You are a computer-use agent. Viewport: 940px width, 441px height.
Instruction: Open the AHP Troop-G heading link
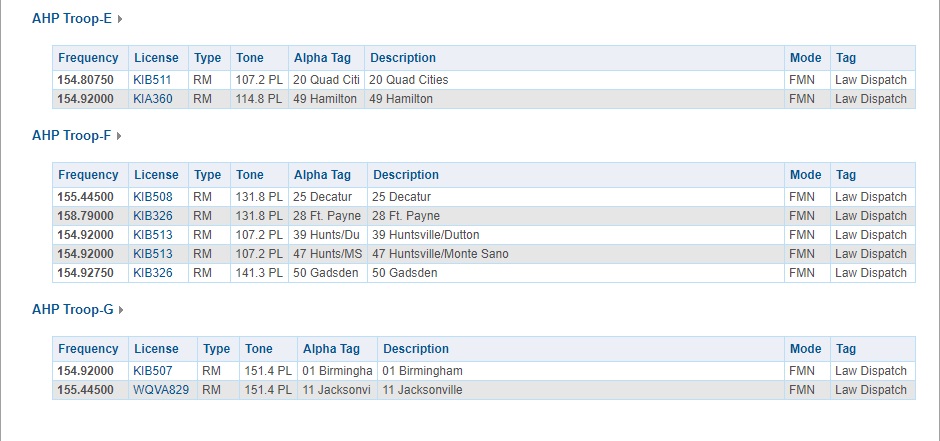tap(73, 310)
